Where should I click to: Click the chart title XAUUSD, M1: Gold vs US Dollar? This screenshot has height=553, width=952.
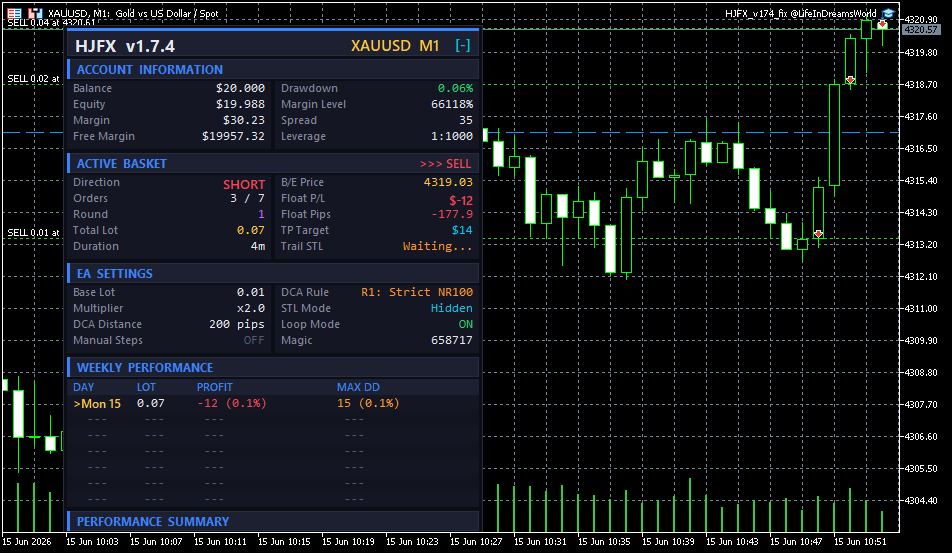click(133, 13)
